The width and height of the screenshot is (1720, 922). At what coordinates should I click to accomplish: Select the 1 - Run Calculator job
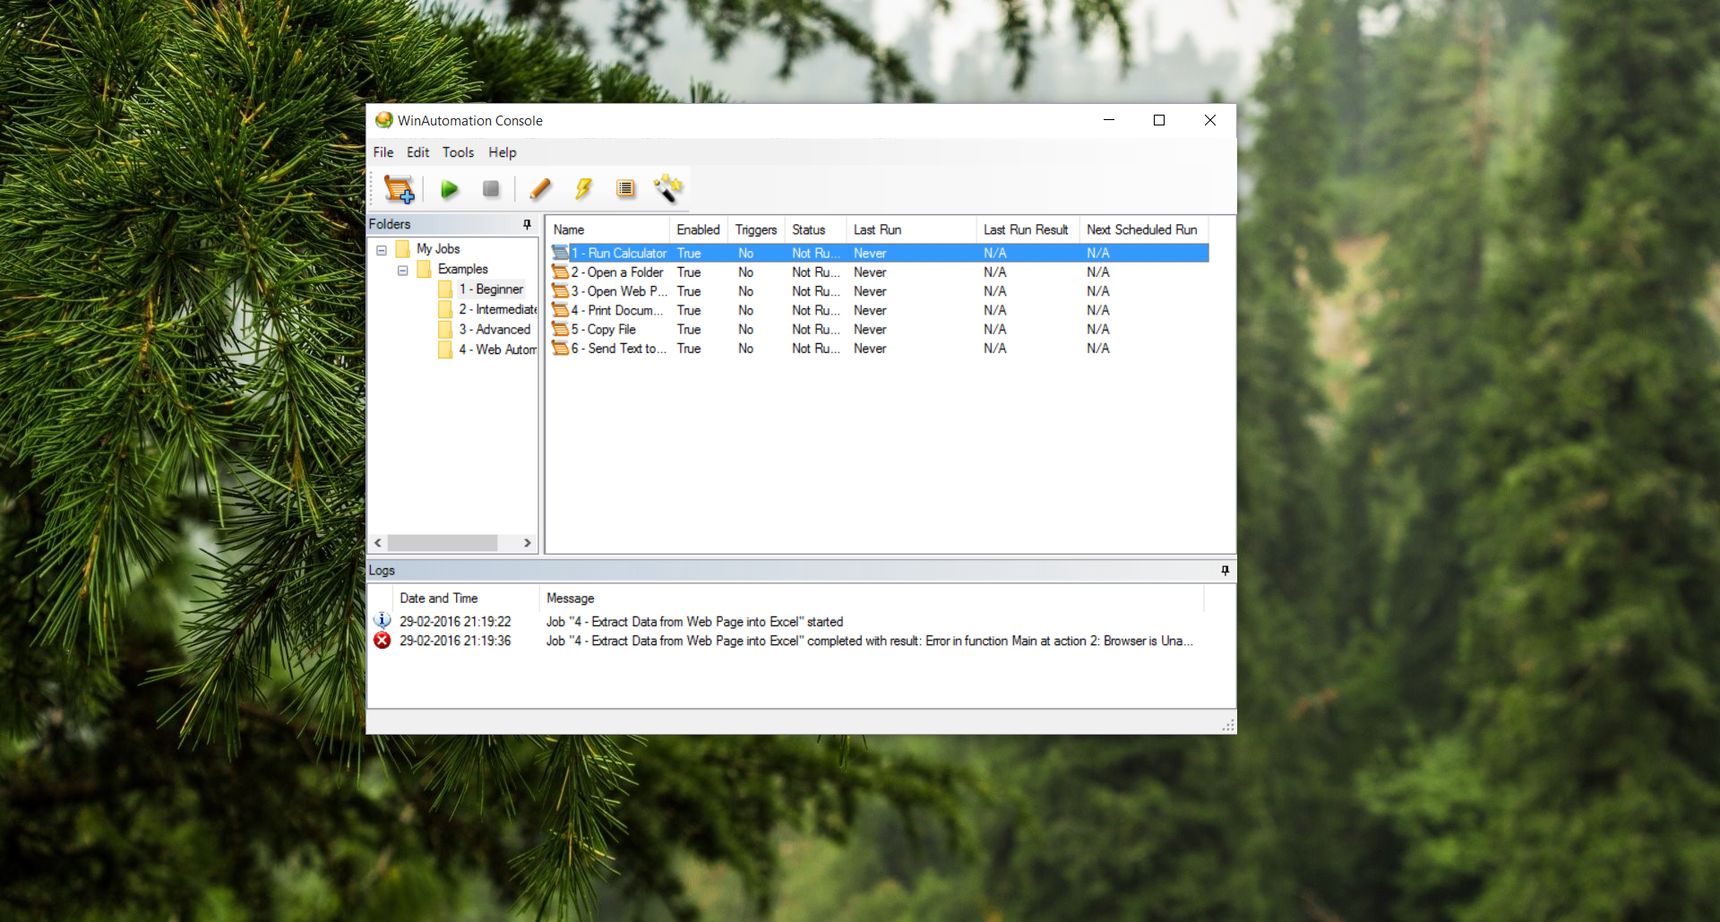880,253
